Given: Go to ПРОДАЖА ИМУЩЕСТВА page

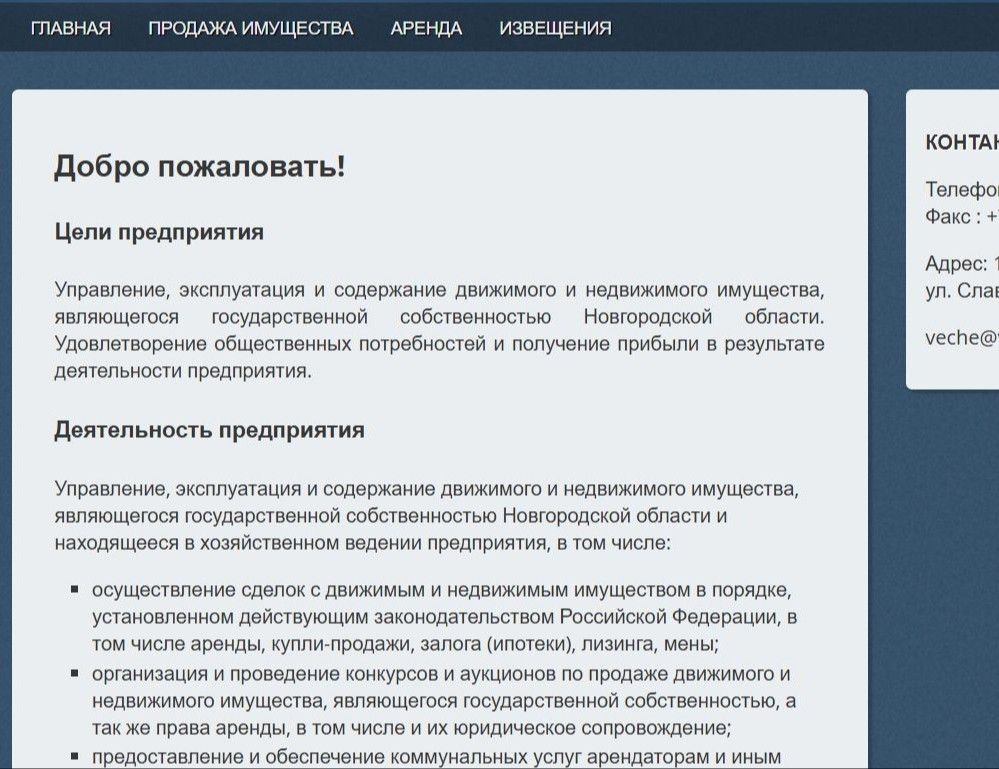Looking at the screenshot, I should [250, 28].
